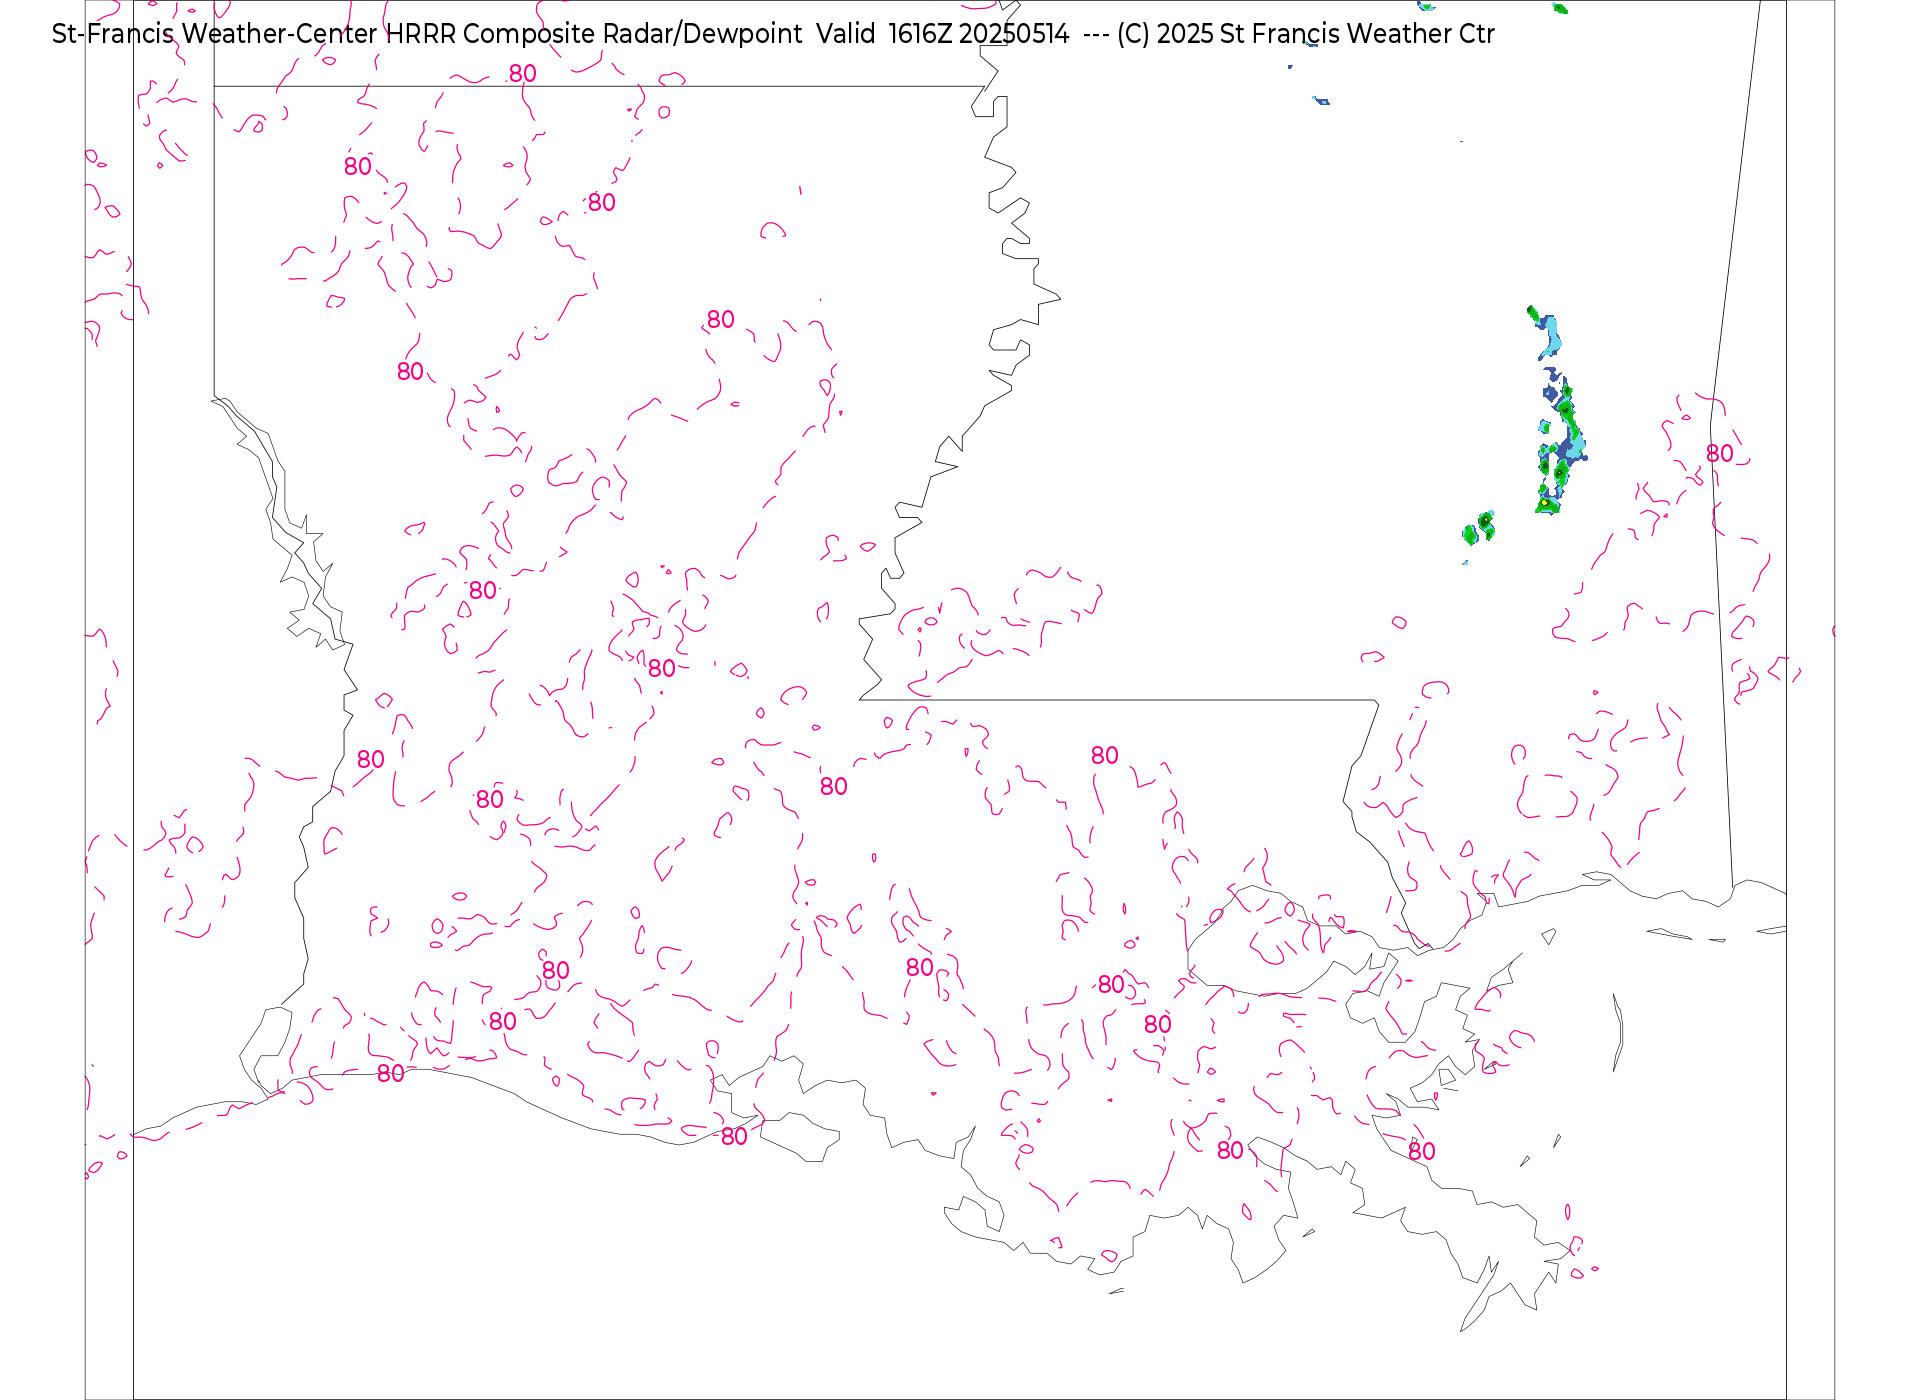Click the "St-Francis Weather-Center" heading text
The height and width of the screenshot is (1400, 1920).
point(214,34)
